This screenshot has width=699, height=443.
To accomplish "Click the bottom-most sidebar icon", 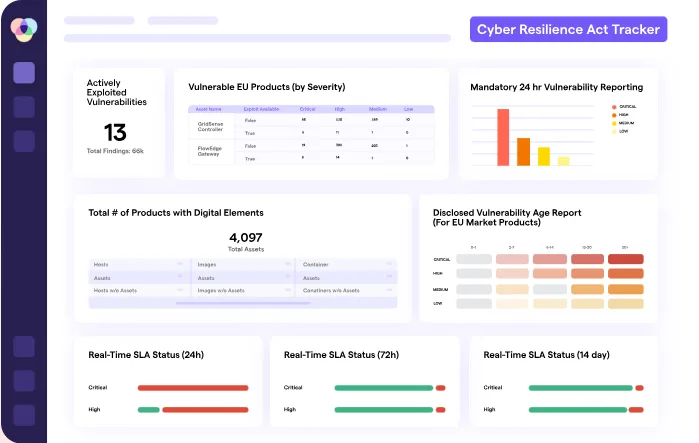I will point(24,414).
